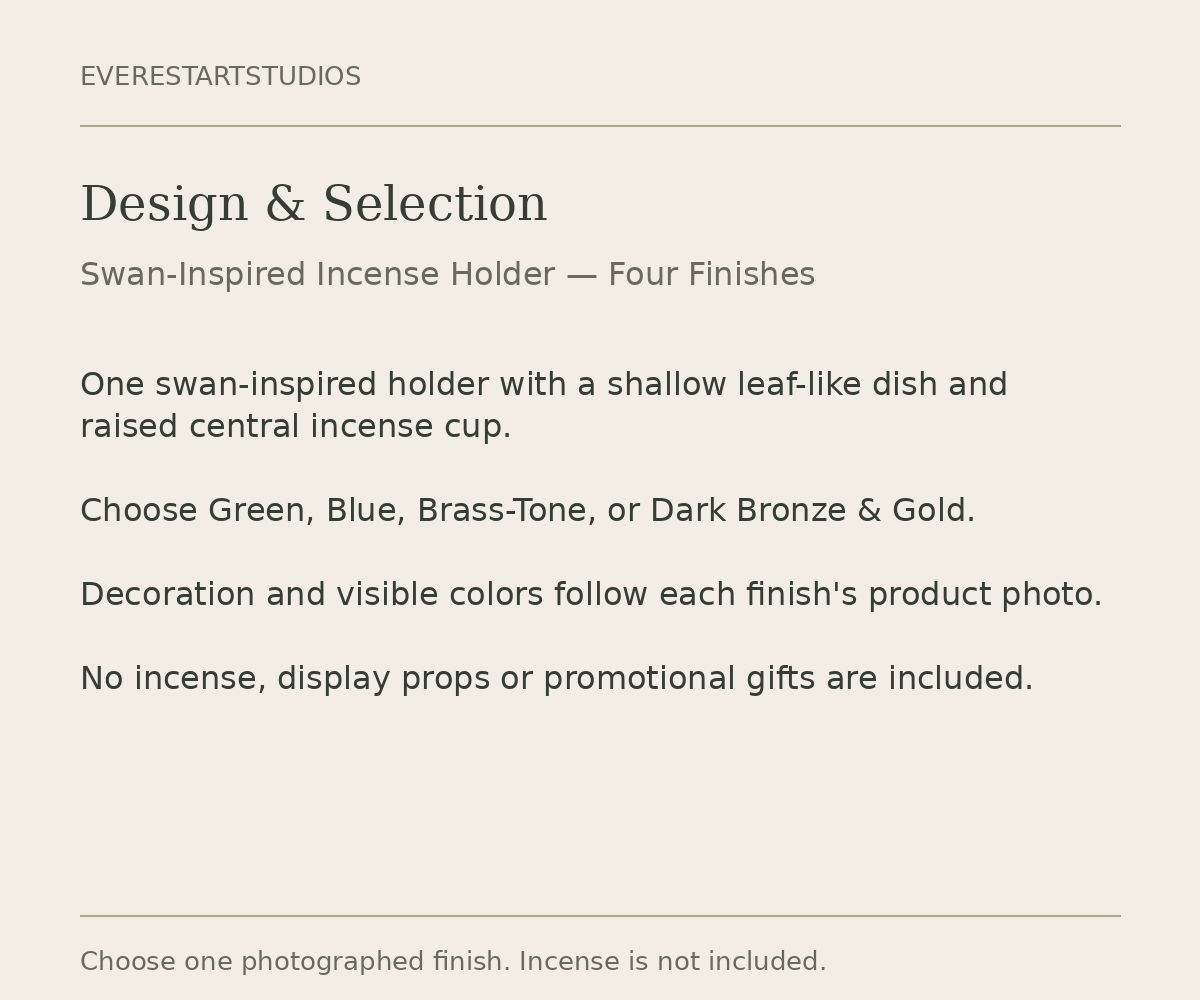The image size is (1200, 1000).
Task: Click the raised central incense cup line
Action: coord(296,427)
